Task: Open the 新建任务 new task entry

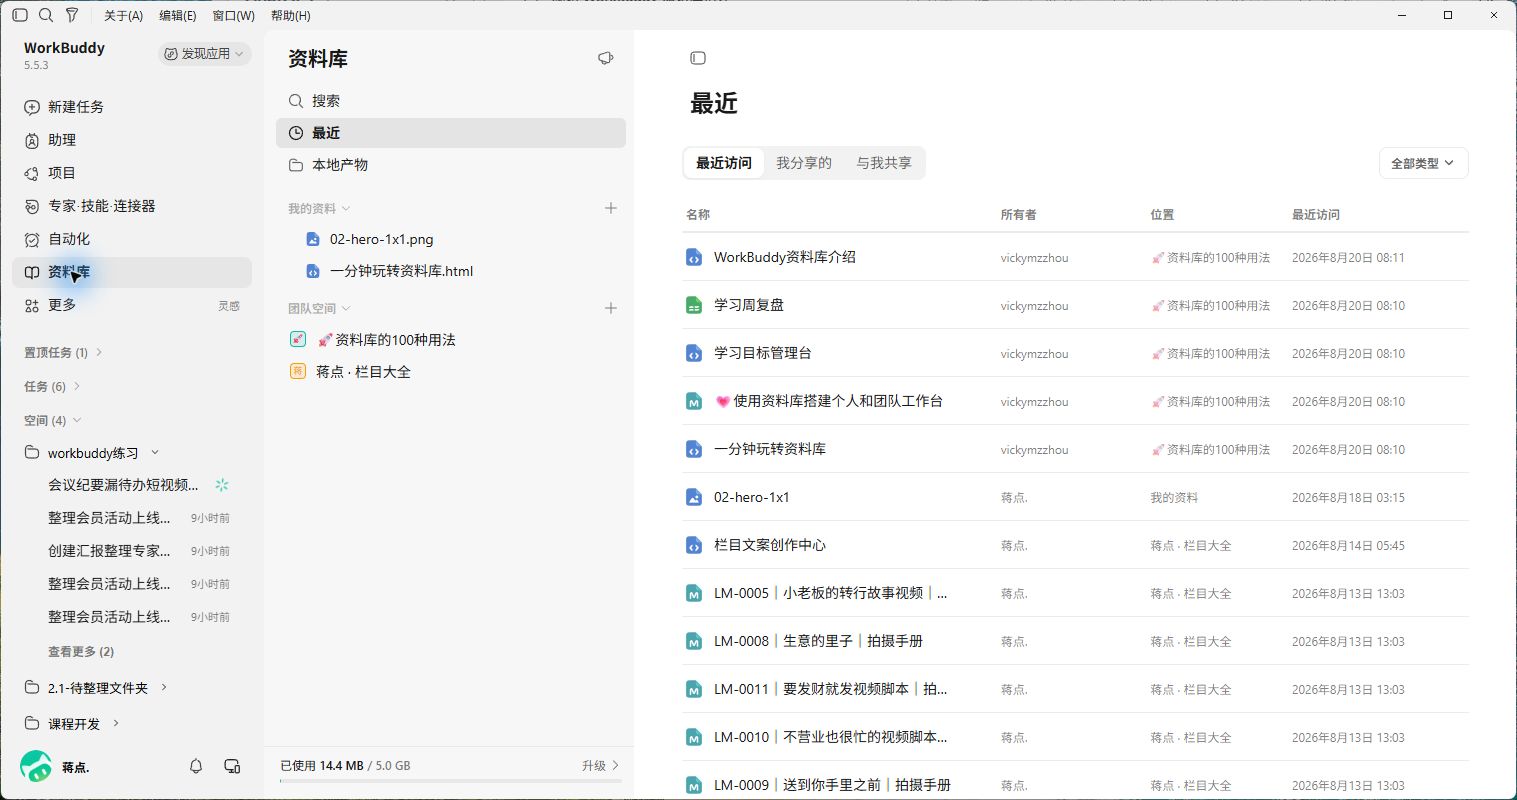Action: coord(132,107)
